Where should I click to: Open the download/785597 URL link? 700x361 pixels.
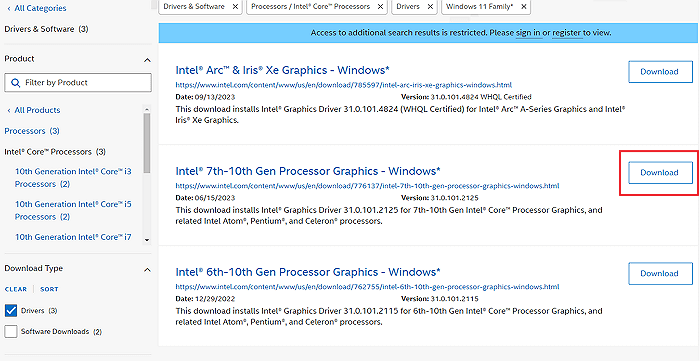(343, 85)
